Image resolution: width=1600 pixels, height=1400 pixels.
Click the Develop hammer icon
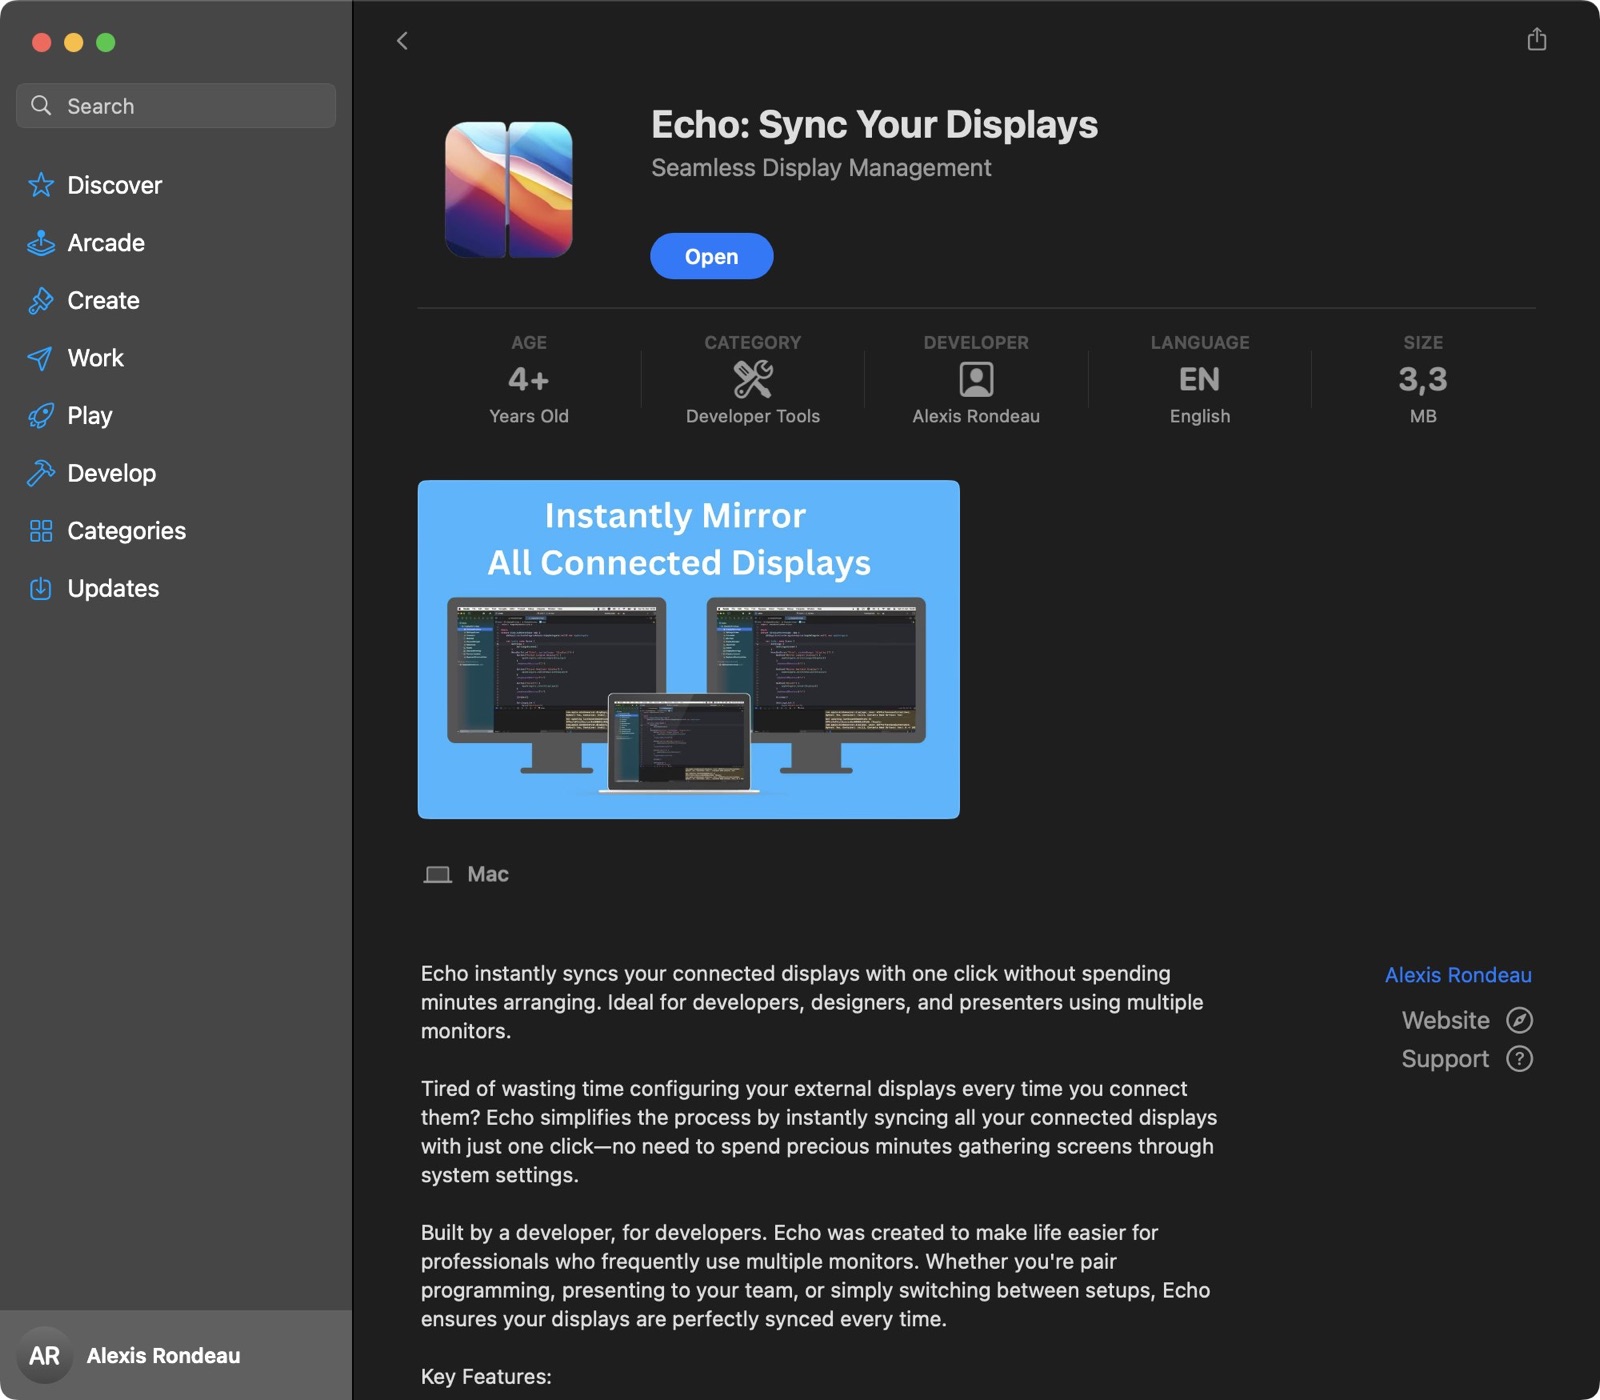pyautogui.click(x=41, y=473)
